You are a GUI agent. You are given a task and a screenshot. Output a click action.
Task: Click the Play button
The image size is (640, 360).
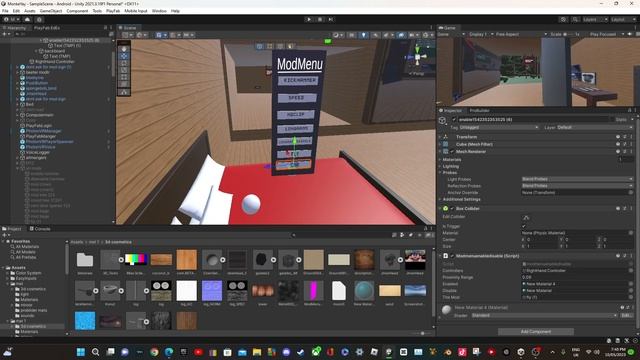309,19
